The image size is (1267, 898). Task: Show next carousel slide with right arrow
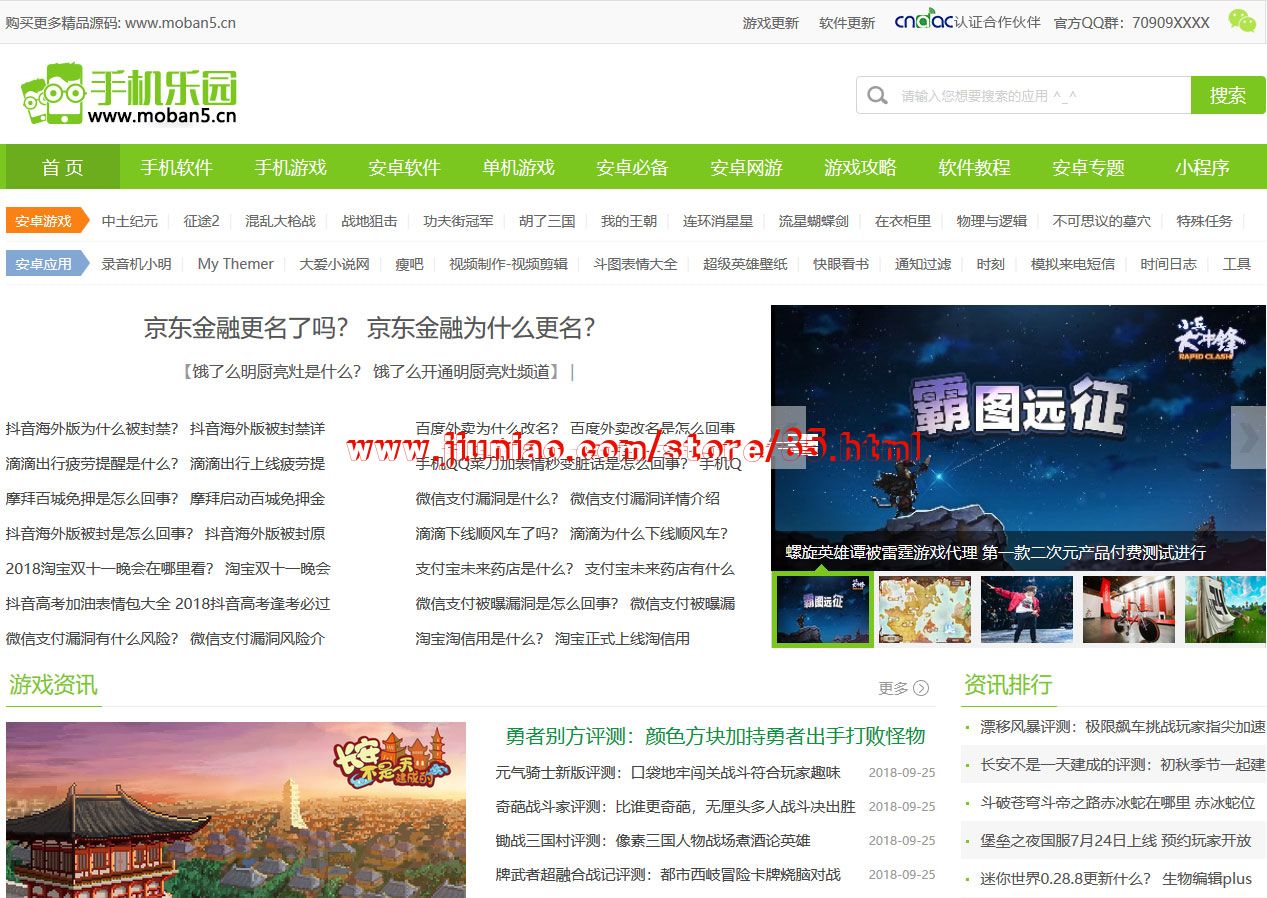(x=1248, y=437)
